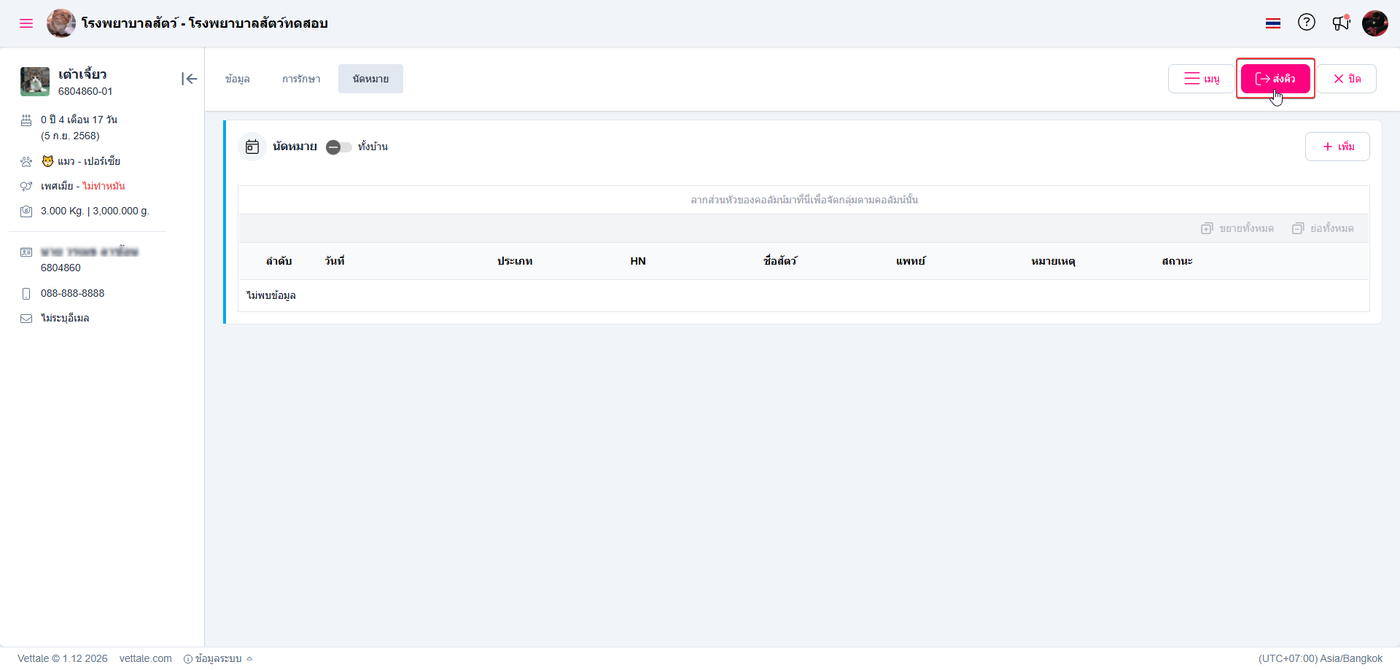Viewport: 1400px width, 670px height.
Task: Select the นัดหมาย tab
Action: [371, 79]
